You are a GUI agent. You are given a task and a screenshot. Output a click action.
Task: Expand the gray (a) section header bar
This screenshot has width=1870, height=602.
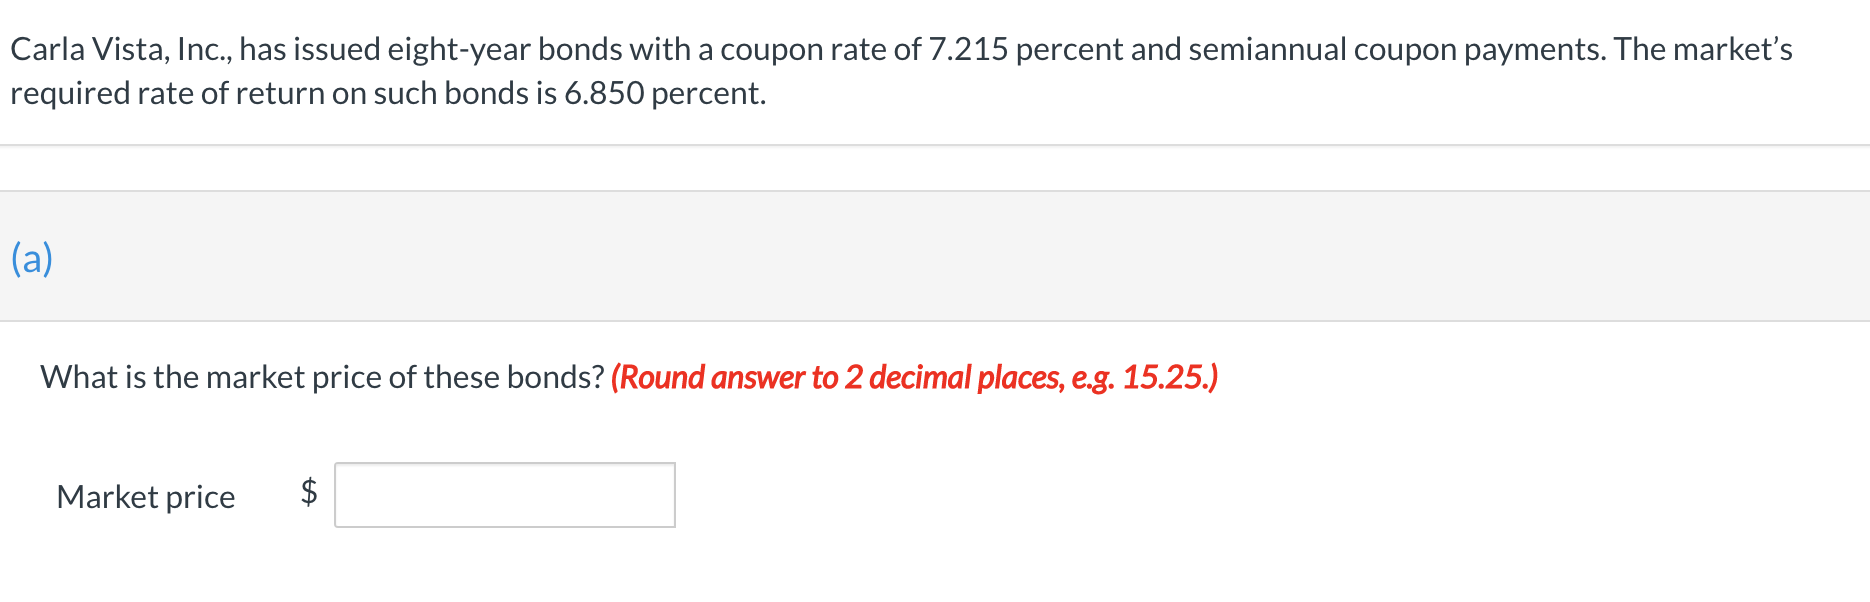935,256
